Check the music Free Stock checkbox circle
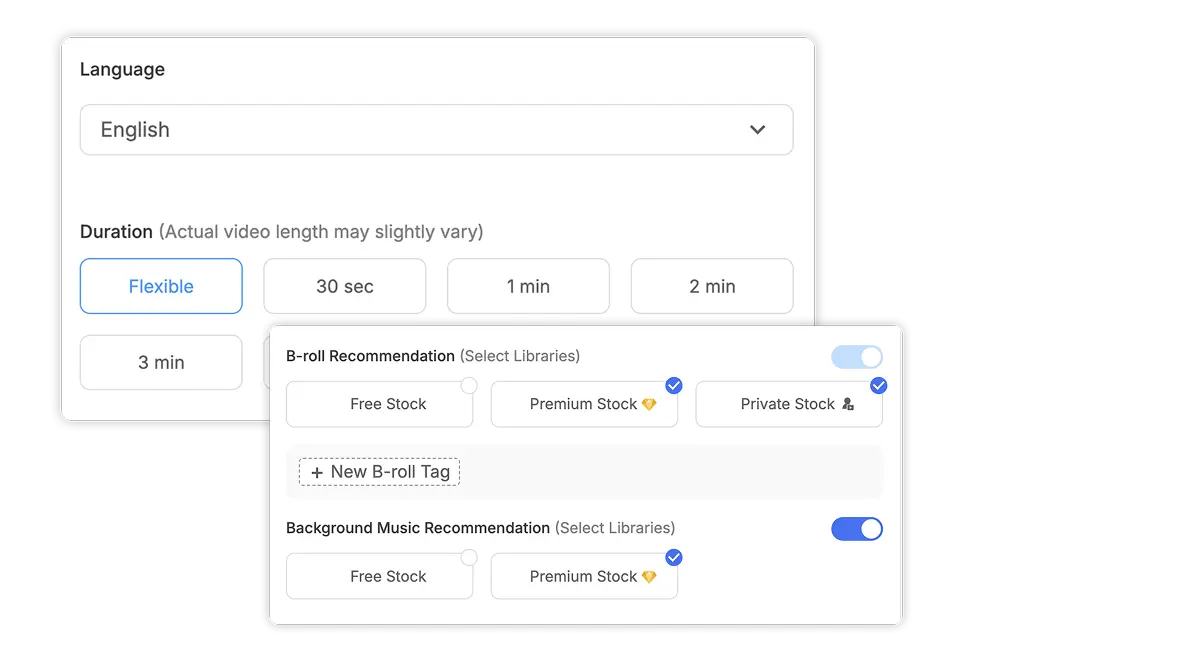The width and height of the screenshot is (1200, 656). (469, 558)
